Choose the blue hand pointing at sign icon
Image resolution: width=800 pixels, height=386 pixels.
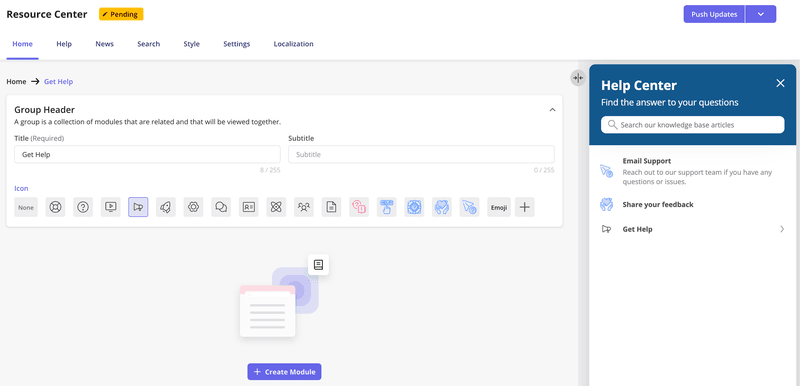click(386, 207)
